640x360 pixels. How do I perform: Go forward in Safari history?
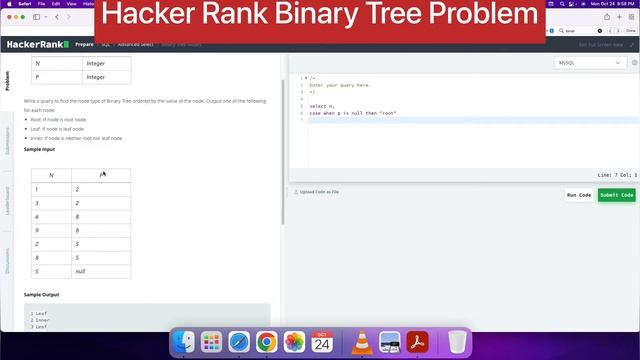click(x=69, y=17)
